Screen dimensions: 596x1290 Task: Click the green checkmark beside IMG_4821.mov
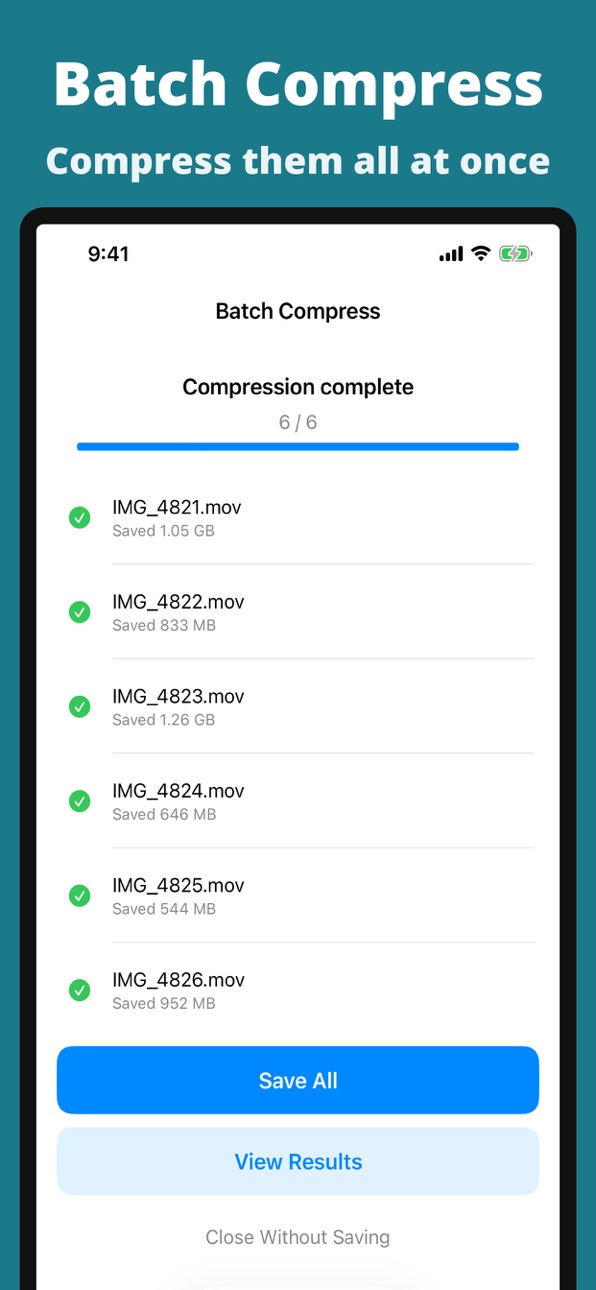pyautogui.click(x=79, y=518)
